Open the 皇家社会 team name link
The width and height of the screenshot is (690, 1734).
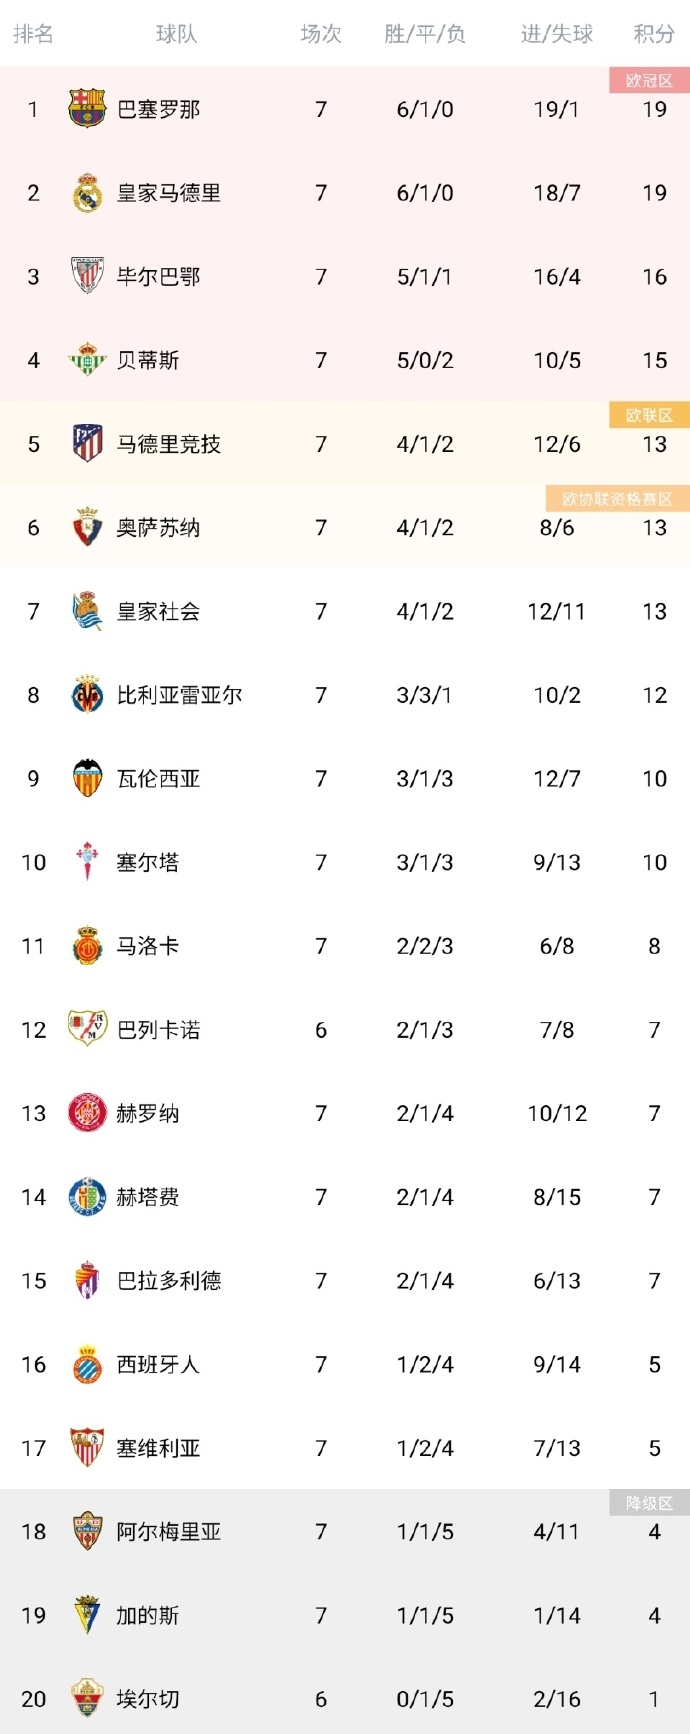click(158, 611)
